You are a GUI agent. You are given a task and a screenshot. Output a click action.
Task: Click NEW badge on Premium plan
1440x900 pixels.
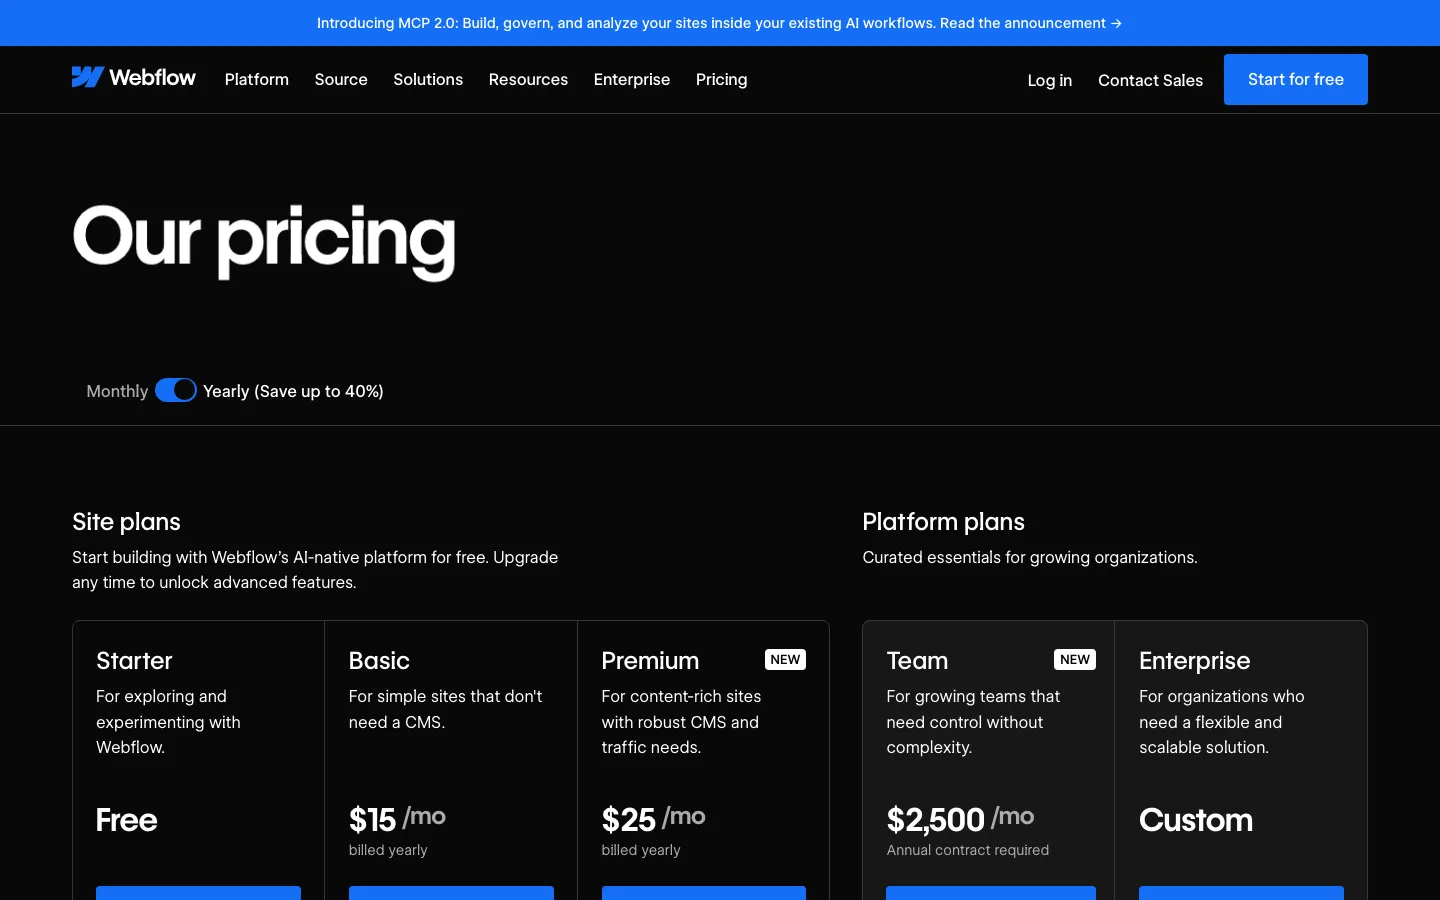tap(785, 660)
